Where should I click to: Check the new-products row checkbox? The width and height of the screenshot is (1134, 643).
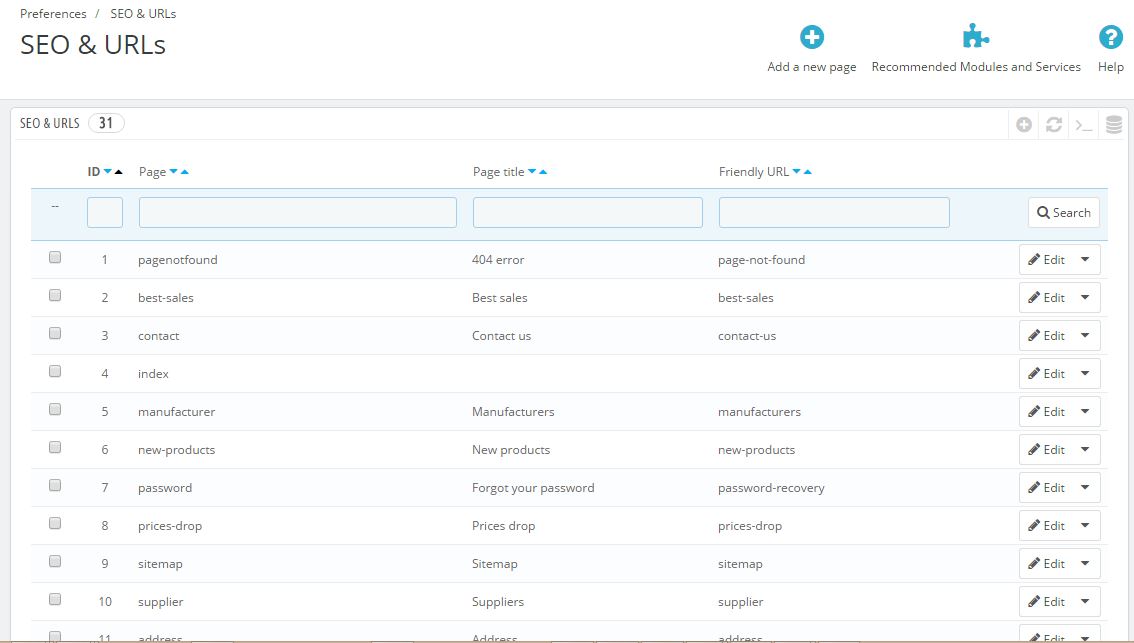[x=55, y=447]
